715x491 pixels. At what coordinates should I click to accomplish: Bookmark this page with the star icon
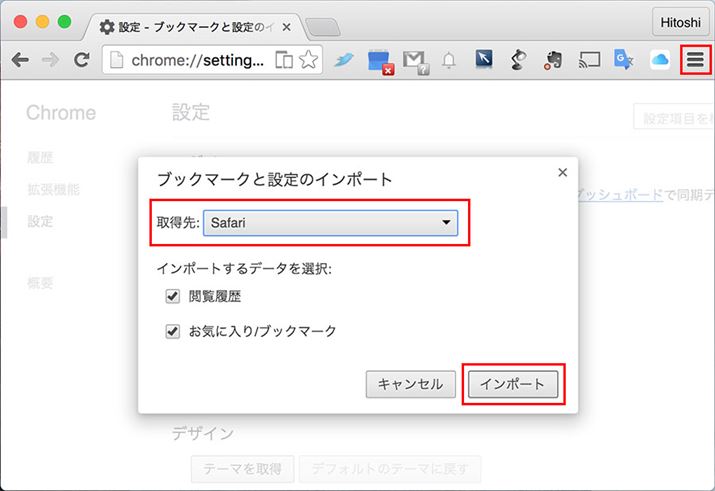[309, 60]
